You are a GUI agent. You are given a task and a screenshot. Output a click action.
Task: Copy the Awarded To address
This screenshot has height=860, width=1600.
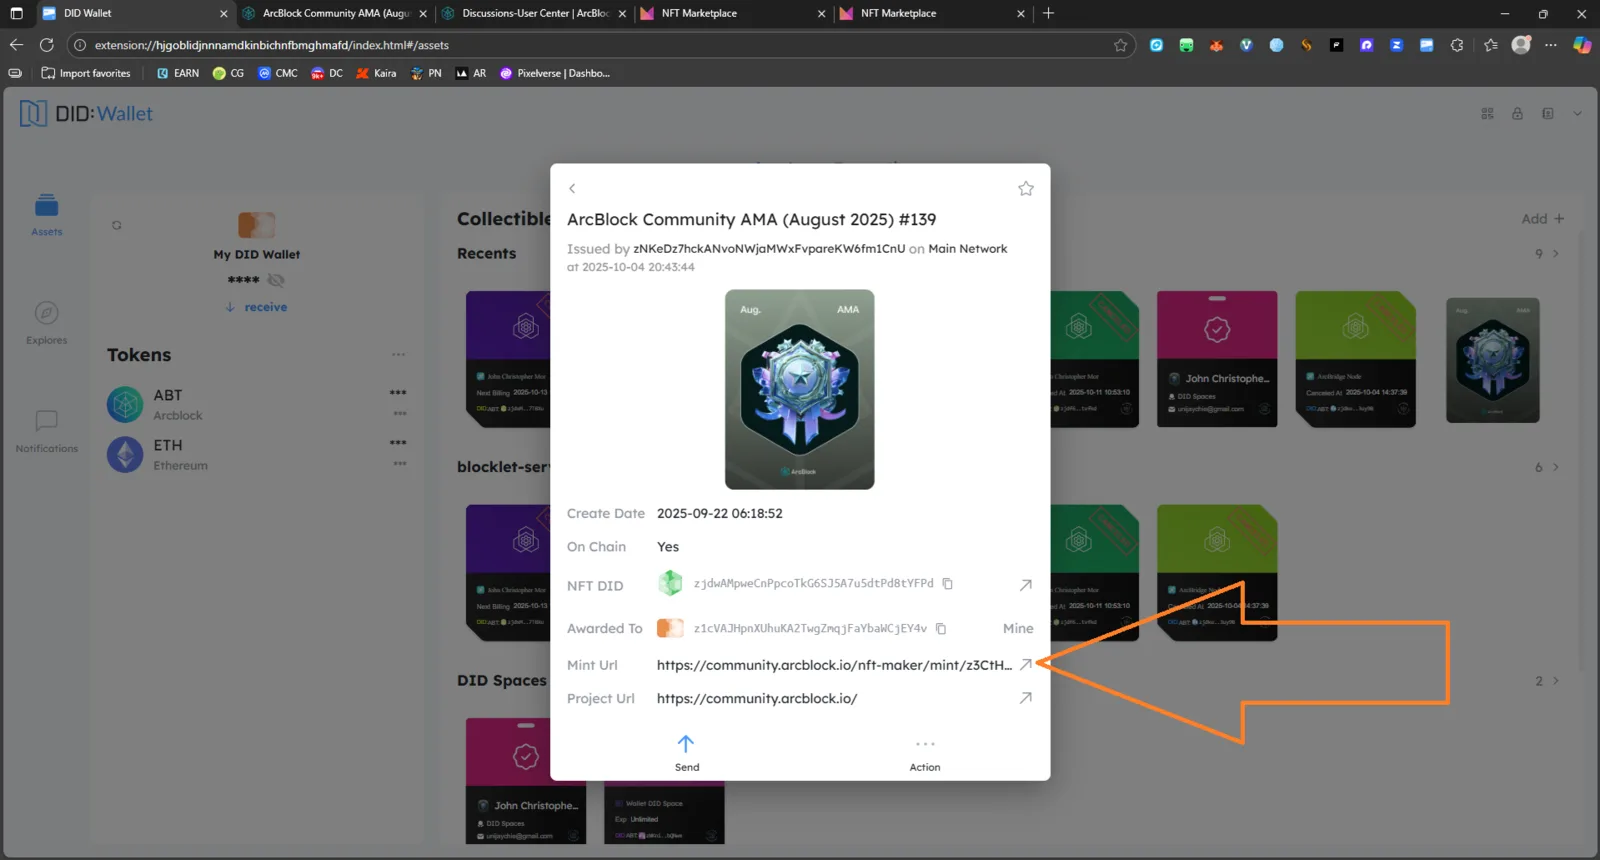[941, 629]
